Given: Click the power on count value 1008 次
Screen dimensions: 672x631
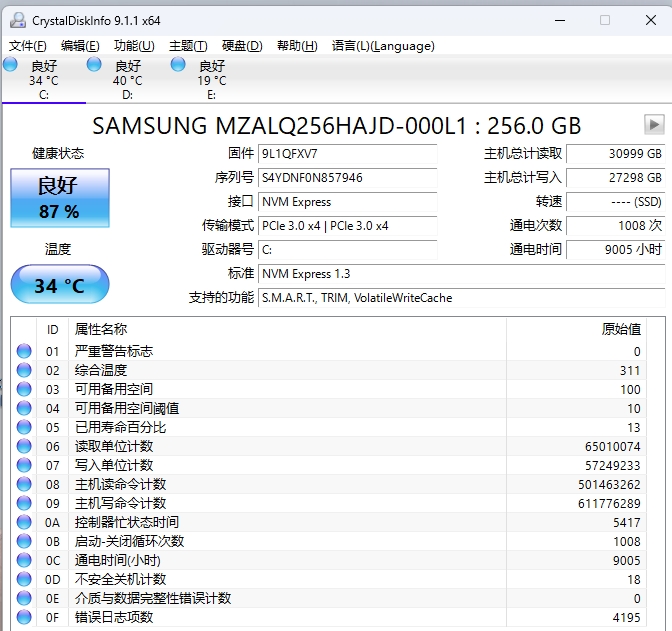Looking at the screenshot, I should tap(615, 226).
